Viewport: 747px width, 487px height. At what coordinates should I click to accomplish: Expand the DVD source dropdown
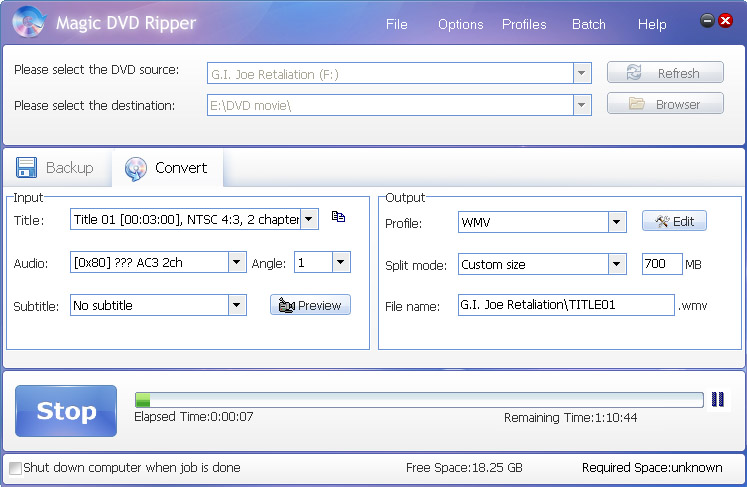(581, 73)
